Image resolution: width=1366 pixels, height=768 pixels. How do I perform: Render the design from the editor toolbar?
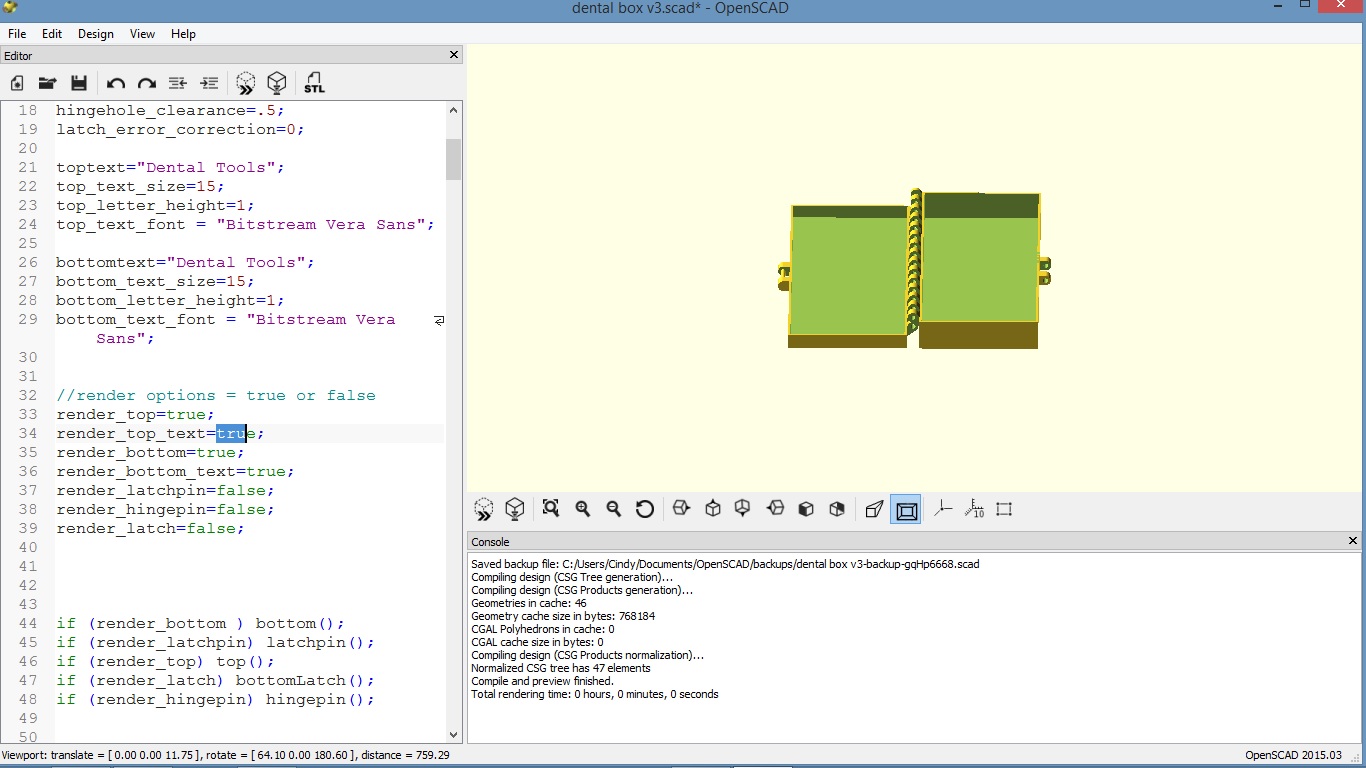tap(277, 83)
